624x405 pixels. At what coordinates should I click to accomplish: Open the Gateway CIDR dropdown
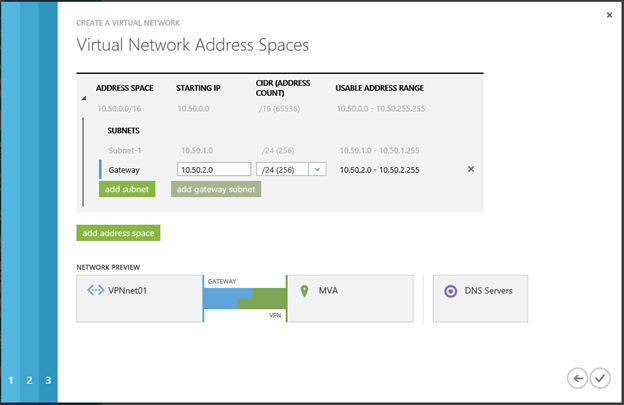click(317, 170)
